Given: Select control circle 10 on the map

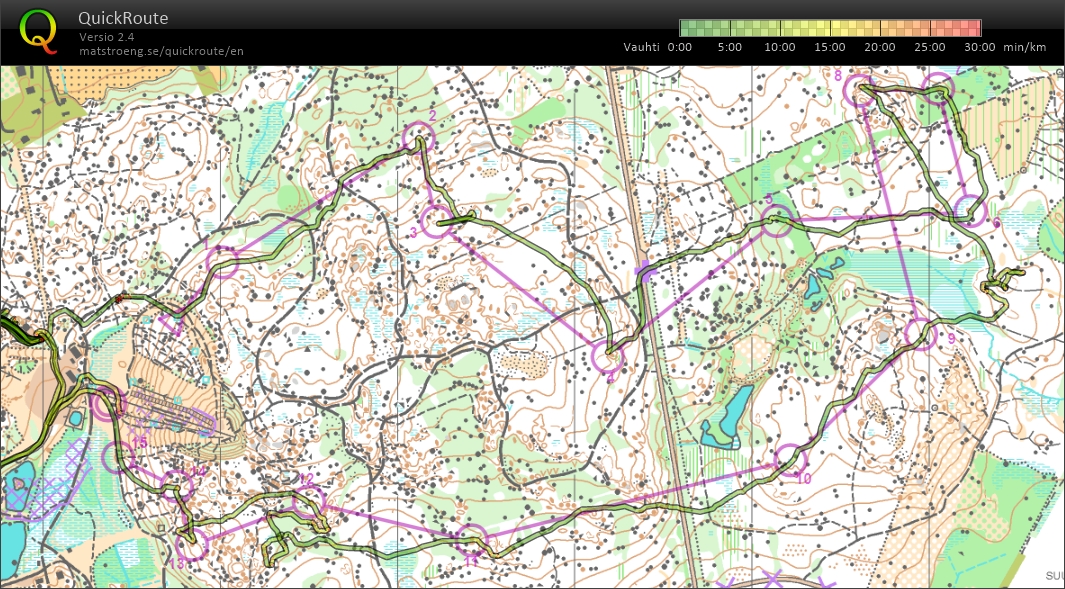Looking at the screenshot, I should click(x=790, y=460).
